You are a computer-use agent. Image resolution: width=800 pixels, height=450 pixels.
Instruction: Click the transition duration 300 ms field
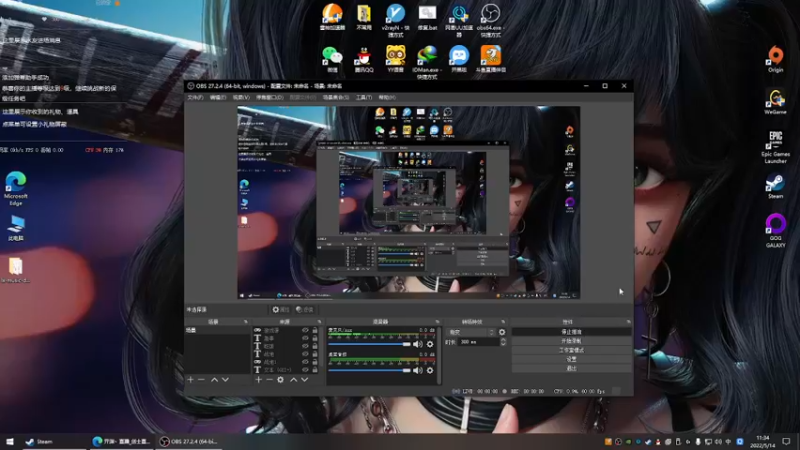pyautogui.click(x=478, y=342)
